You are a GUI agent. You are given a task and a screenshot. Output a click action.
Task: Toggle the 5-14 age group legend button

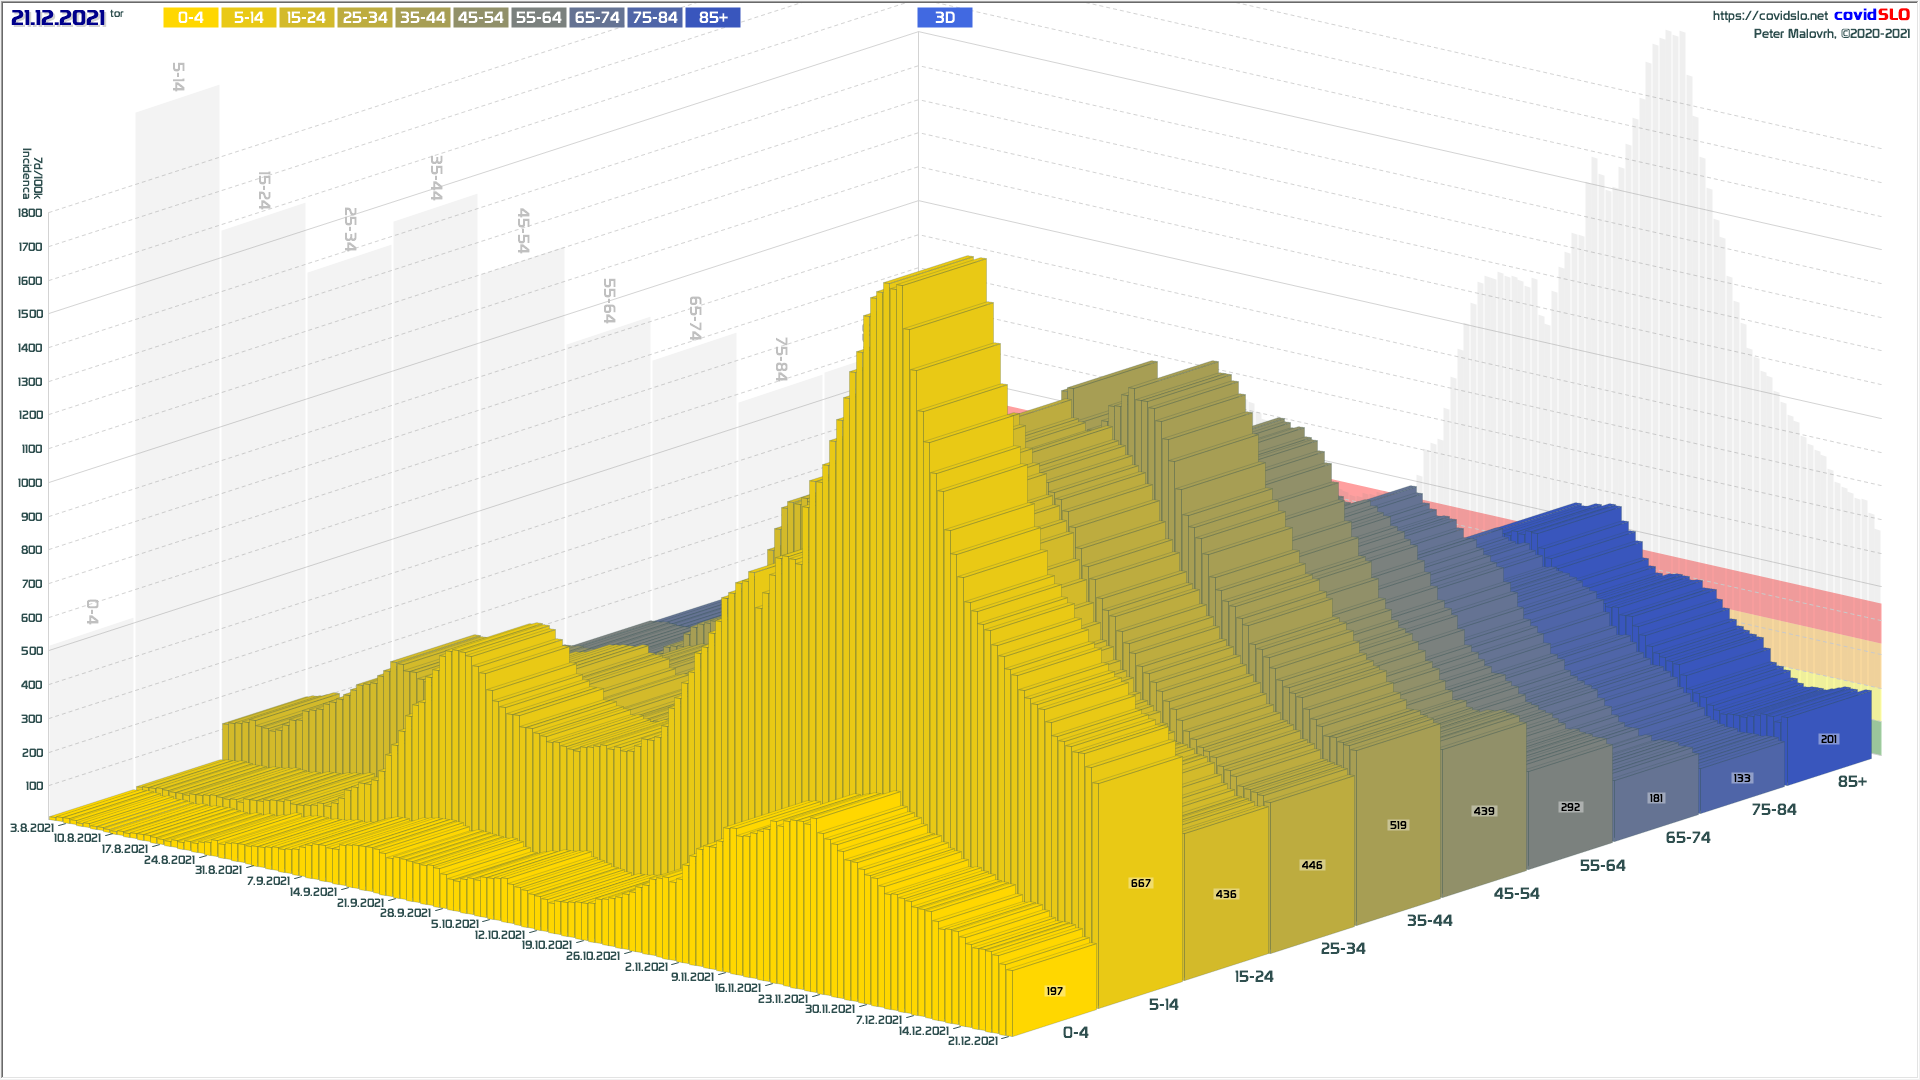[248, 18]
